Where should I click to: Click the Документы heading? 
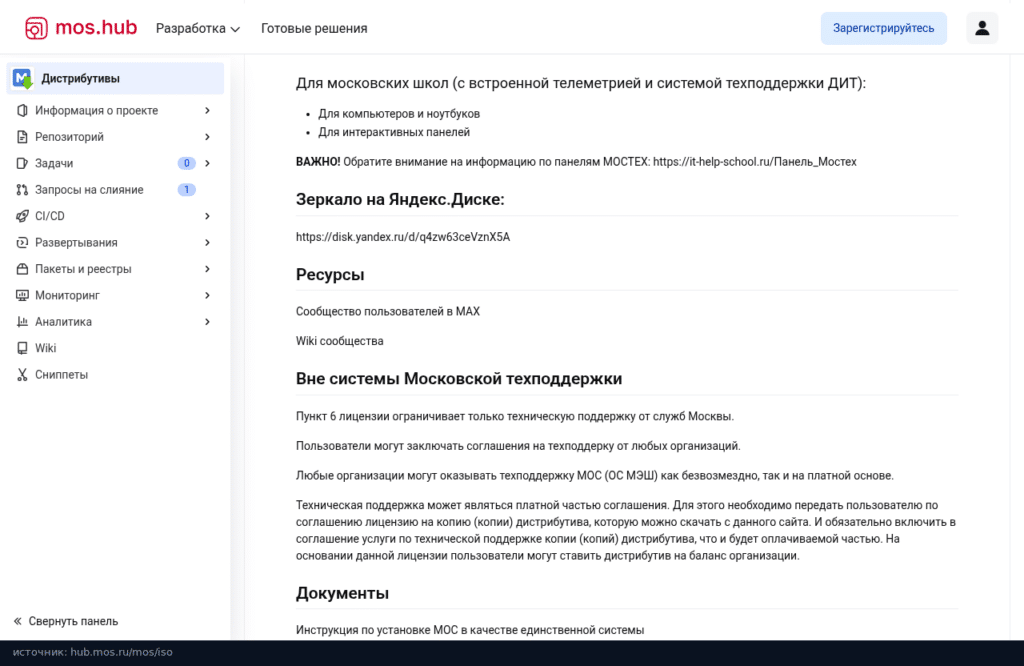[342, 593]
